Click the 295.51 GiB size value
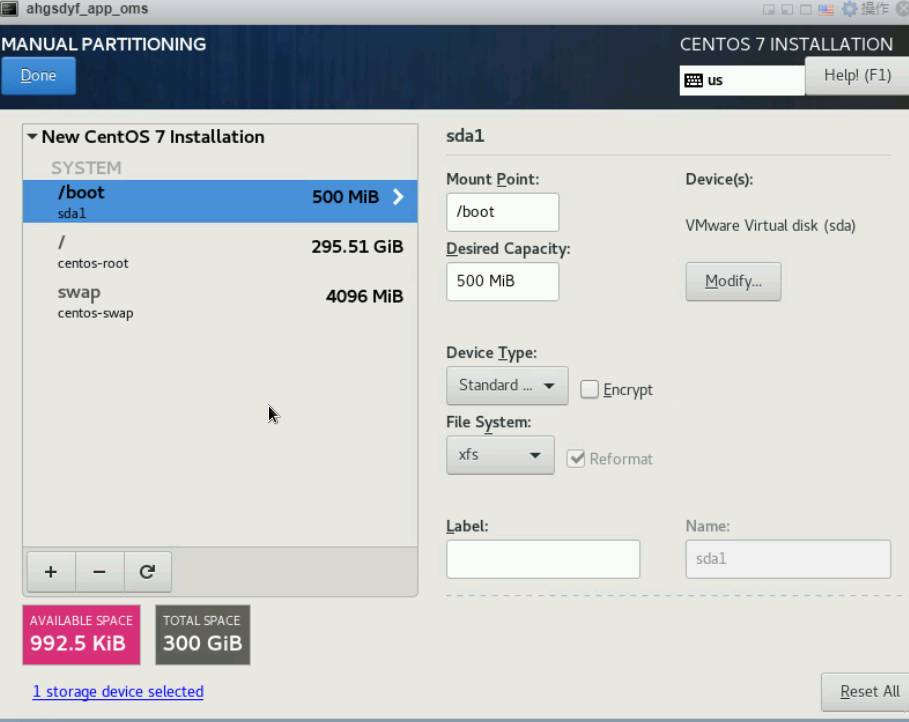The image size is (909, 722). [357, 246]
